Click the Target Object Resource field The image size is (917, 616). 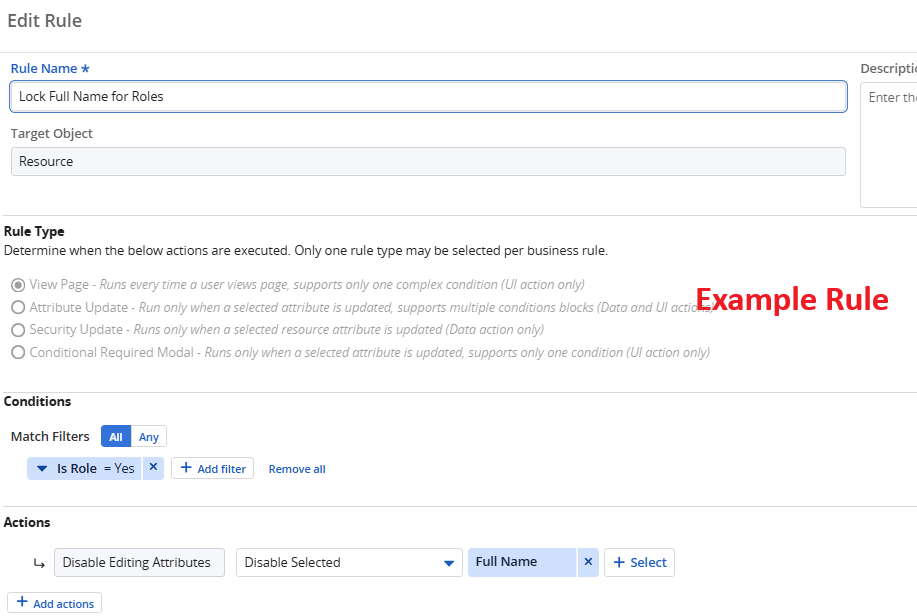click(428, 162)
